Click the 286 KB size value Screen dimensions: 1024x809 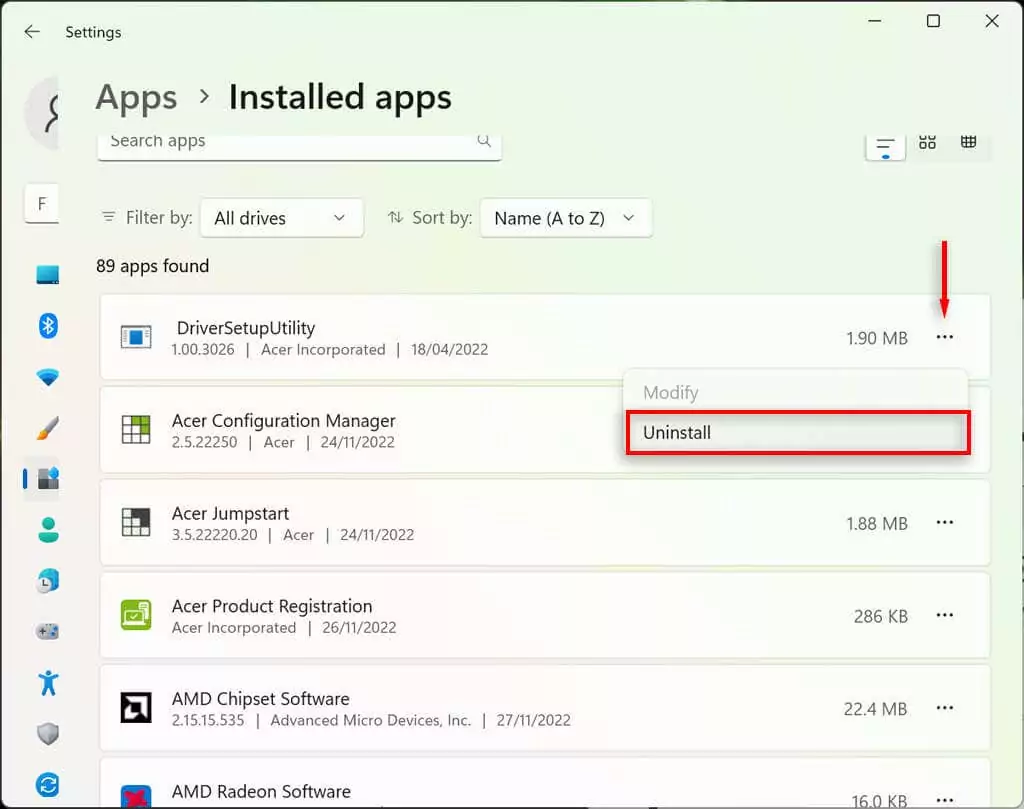click(x=880, y=616)
